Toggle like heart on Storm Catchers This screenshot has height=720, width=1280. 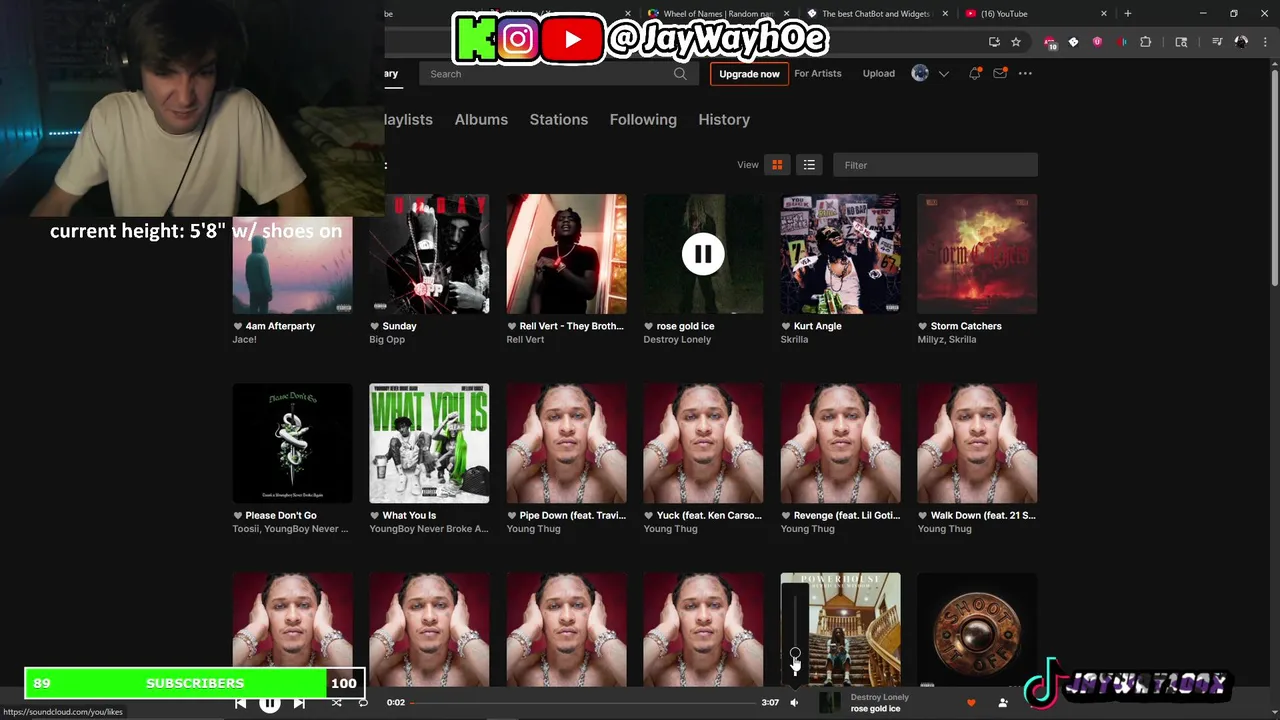(x=923, y=326)
